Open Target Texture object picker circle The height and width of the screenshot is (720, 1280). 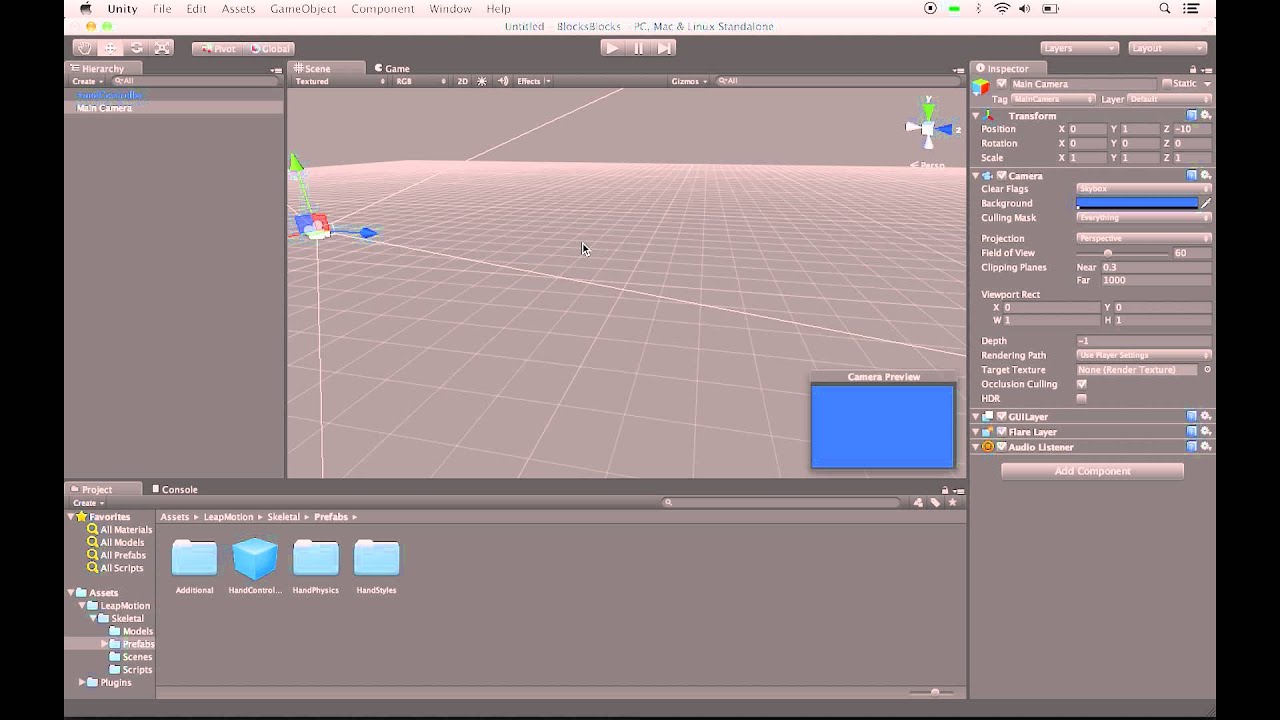1207,370
